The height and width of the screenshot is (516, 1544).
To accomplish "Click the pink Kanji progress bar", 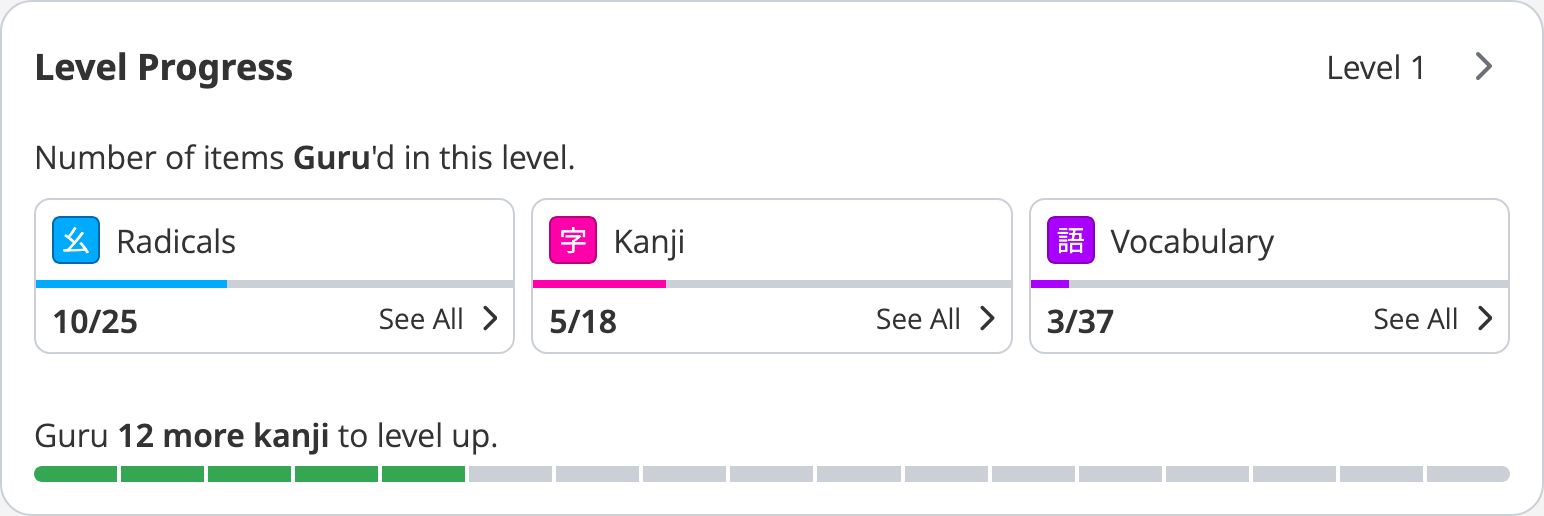I will [599, 284].
